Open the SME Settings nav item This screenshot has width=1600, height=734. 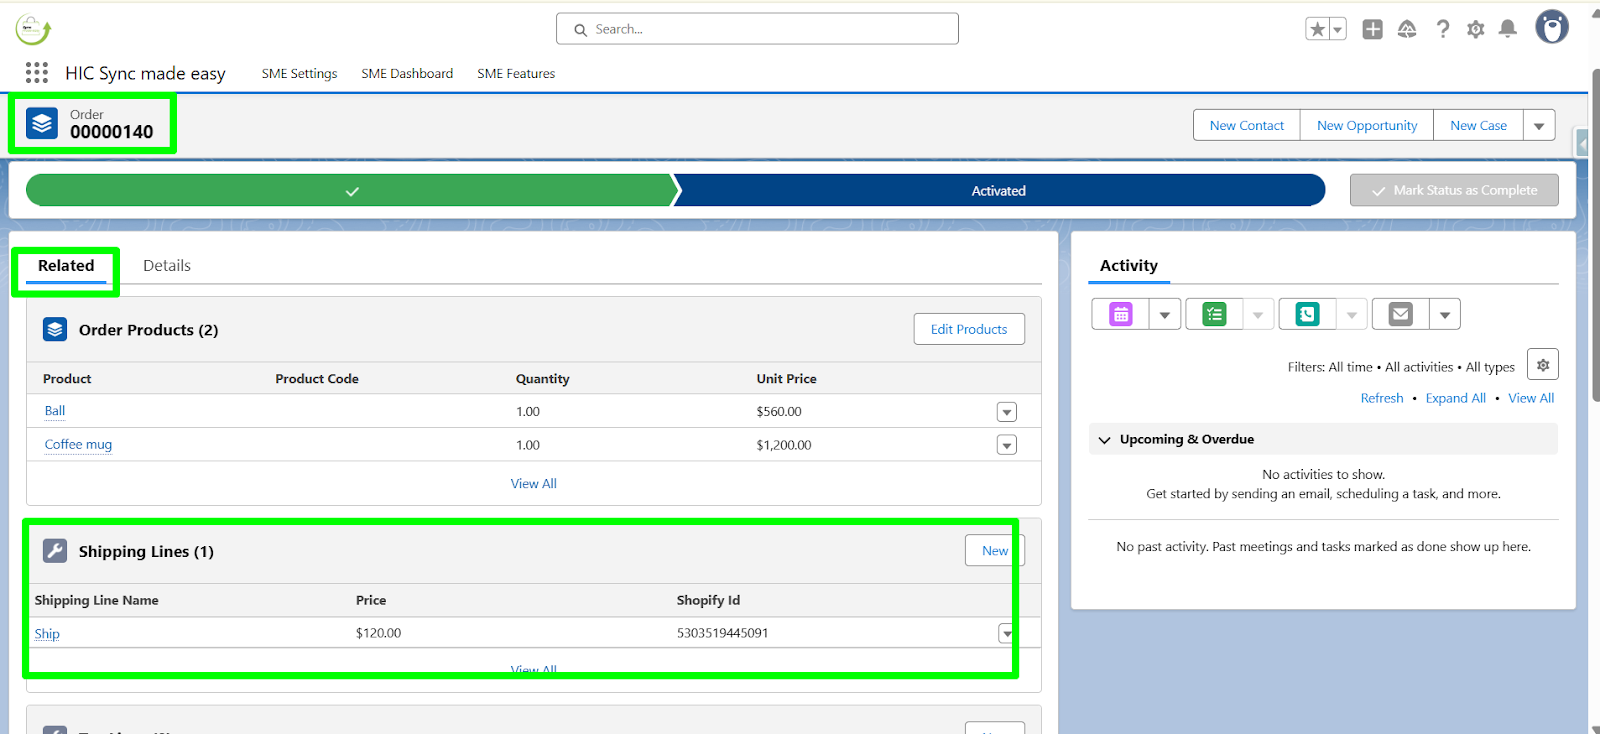(x=299, y=74)
